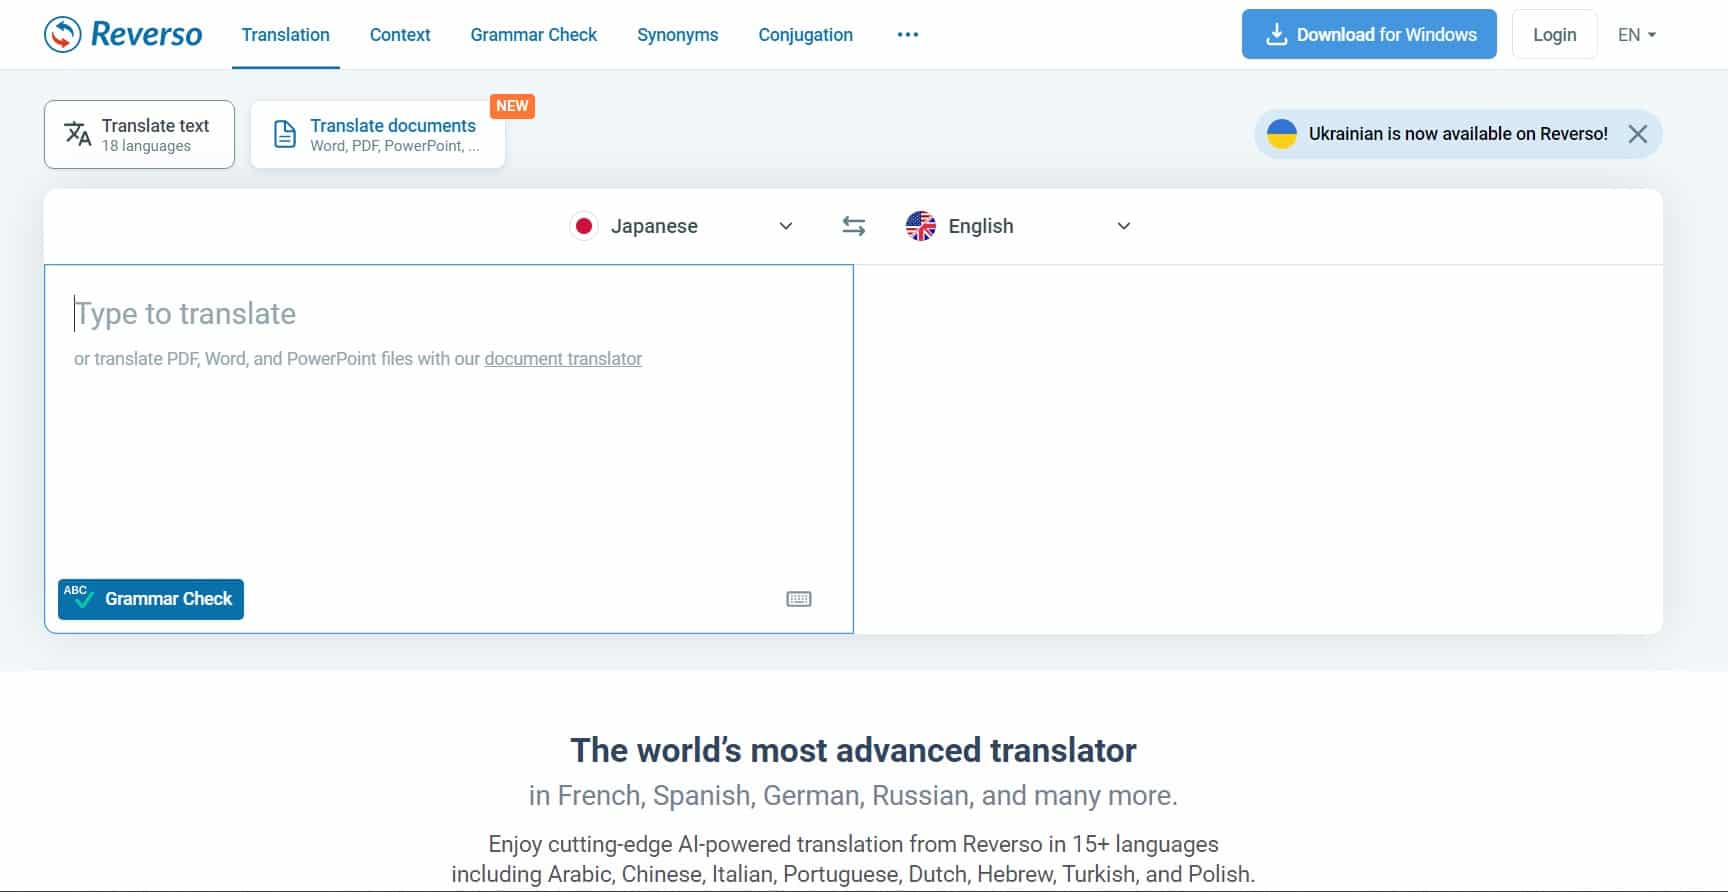Click the Japanese flag icon

click(x=584, y=226)
